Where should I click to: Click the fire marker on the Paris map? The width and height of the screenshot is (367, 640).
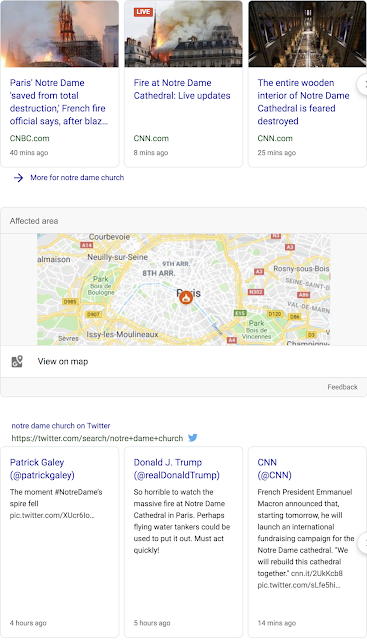[186, 297]
